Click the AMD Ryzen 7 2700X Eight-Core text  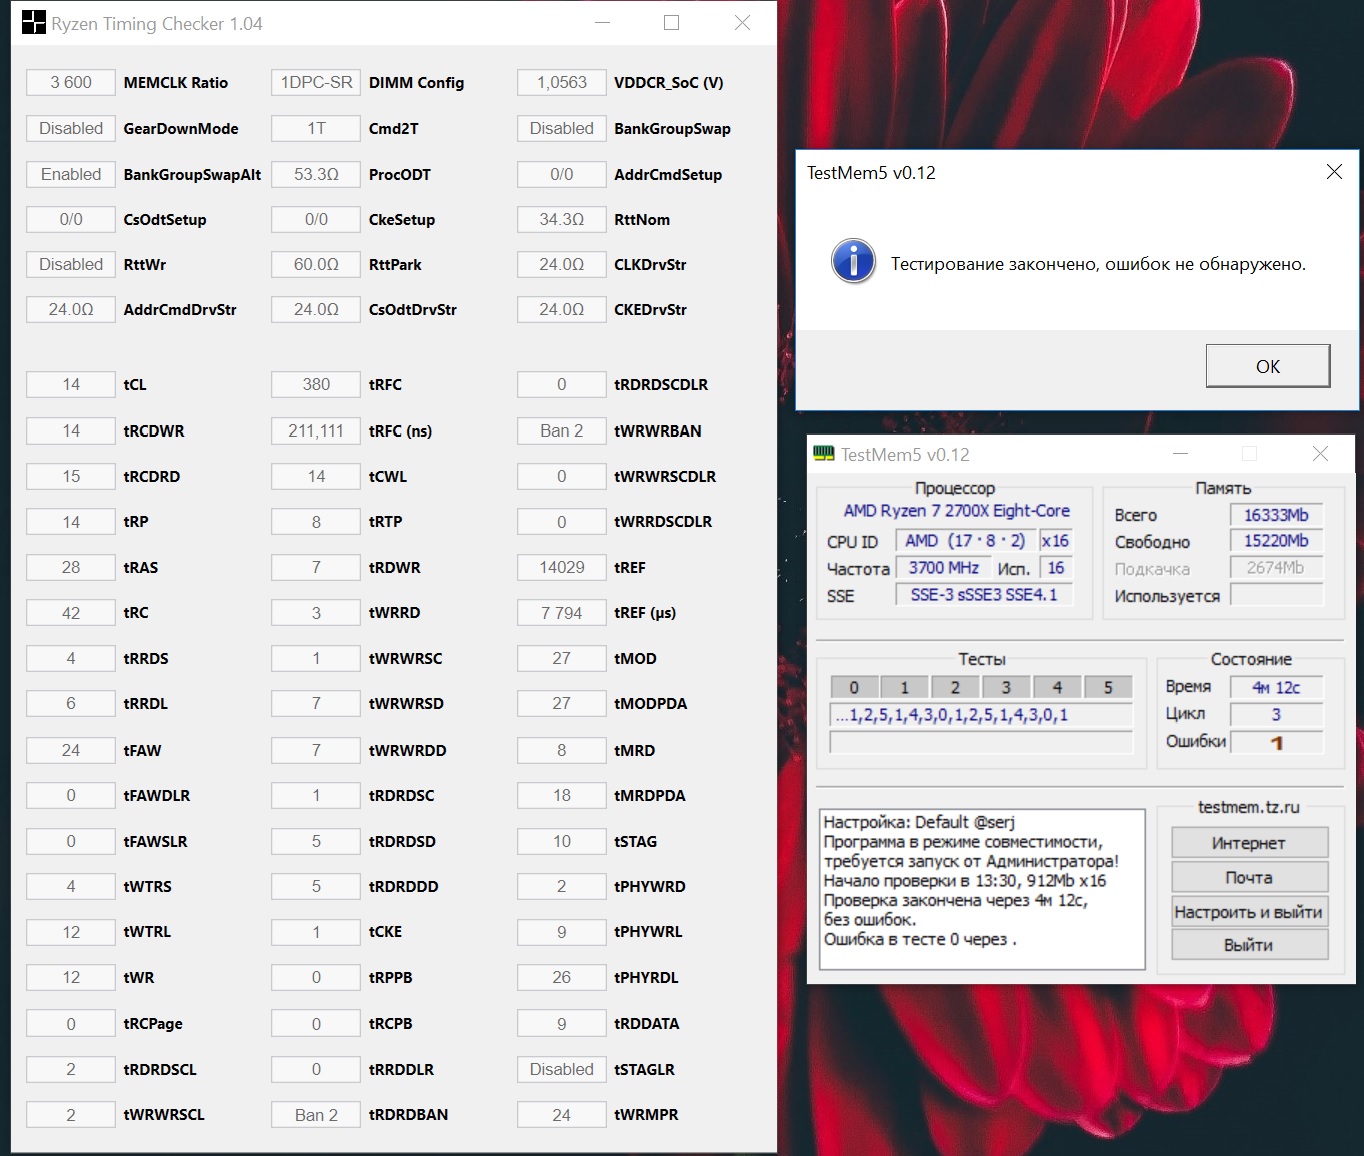956,511
